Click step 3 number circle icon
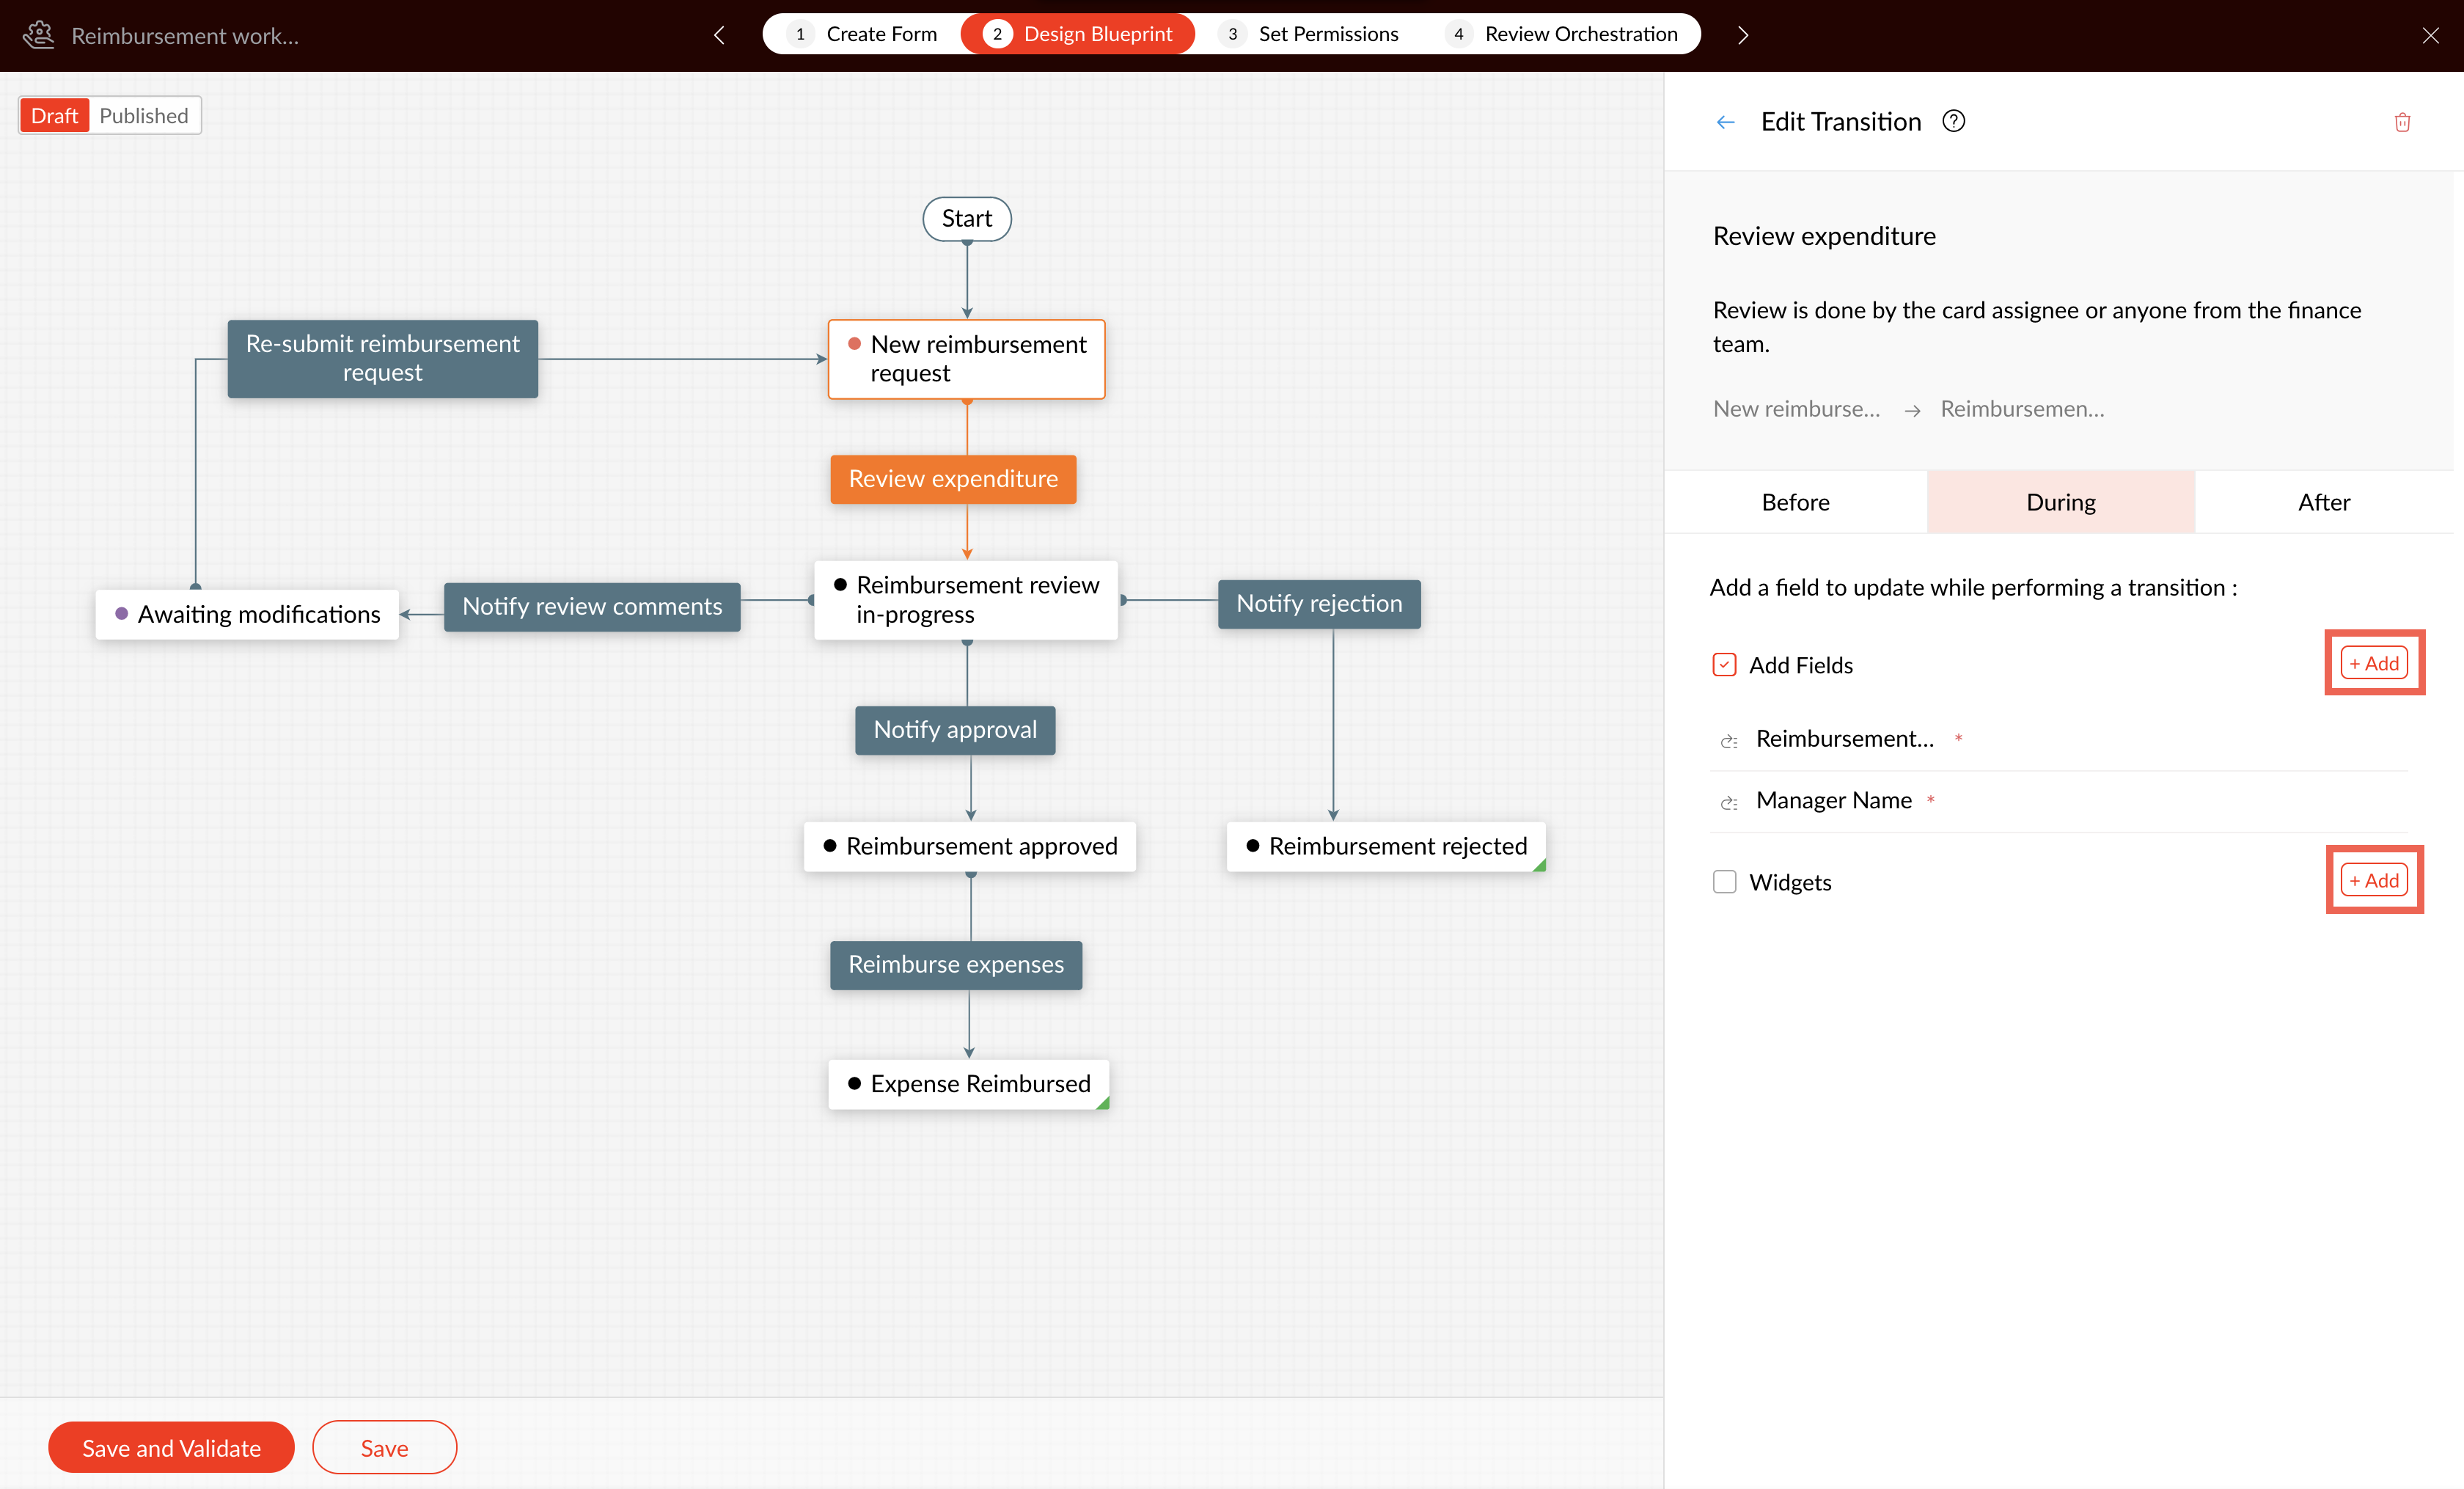The image size is (2464, 1489). (1232, 34)
